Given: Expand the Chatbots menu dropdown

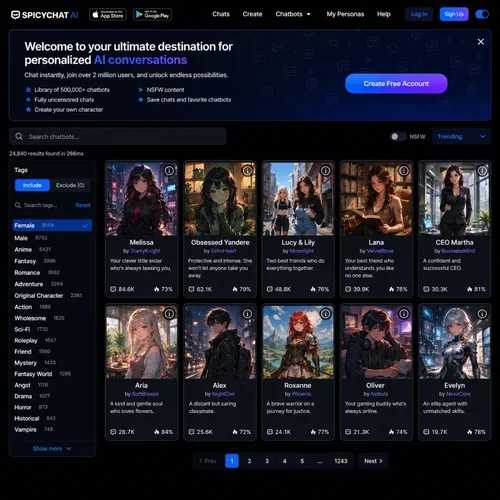Looking at the screenshot, I should point(293,14).
